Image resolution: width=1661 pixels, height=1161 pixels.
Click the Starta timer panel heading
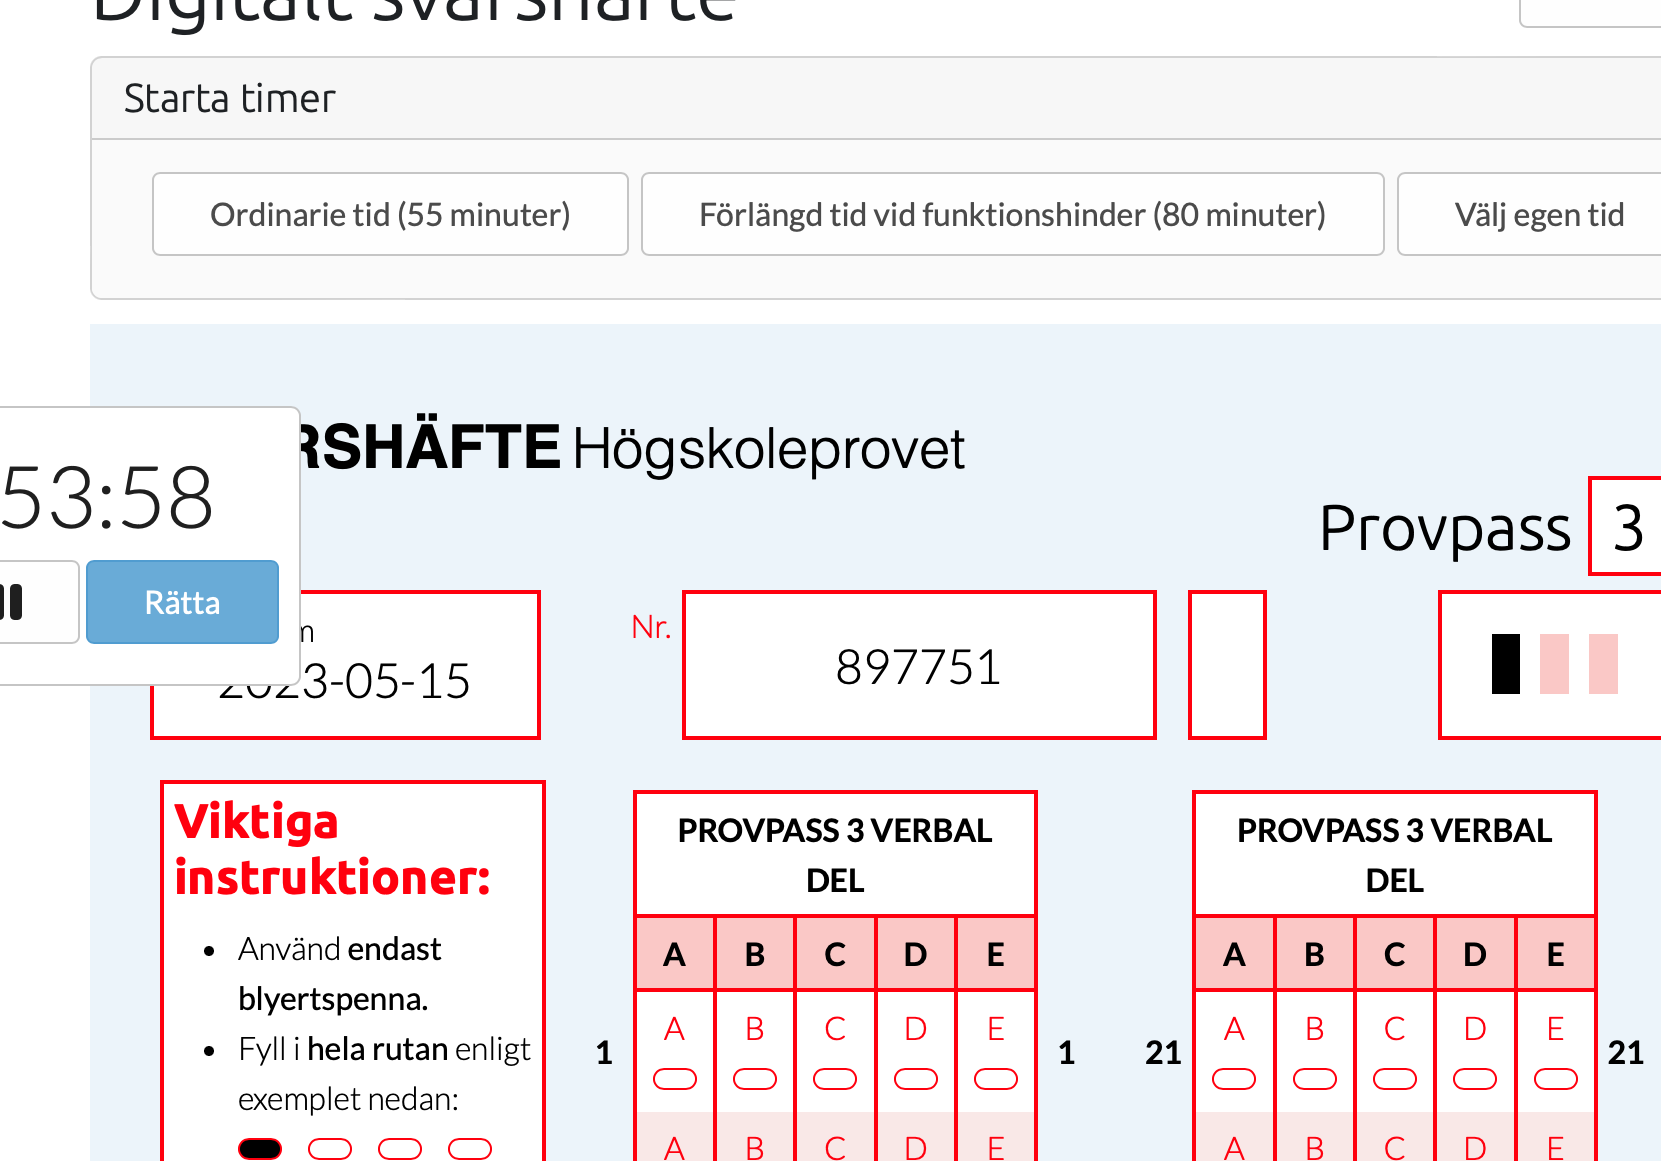coord(229,99)
